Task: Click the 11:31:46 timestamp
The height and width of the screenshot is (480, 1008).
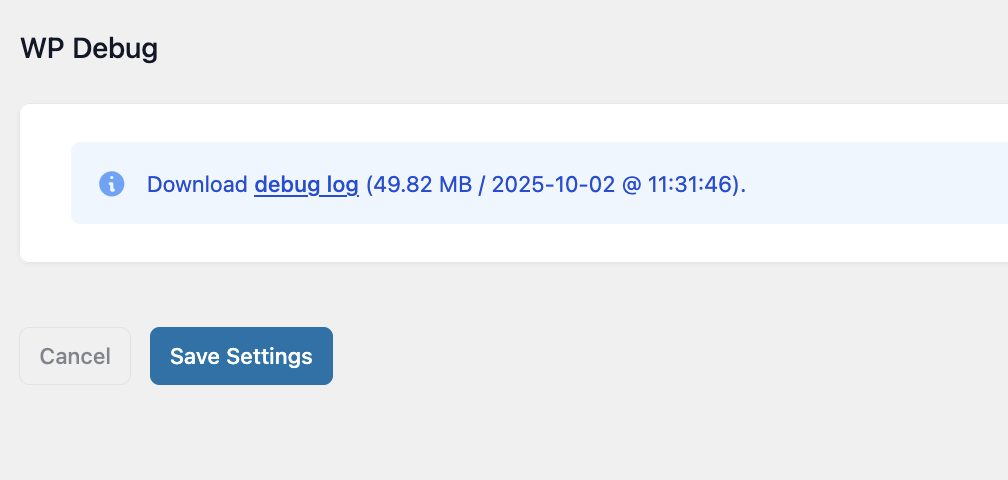Action: click(691, 185)
